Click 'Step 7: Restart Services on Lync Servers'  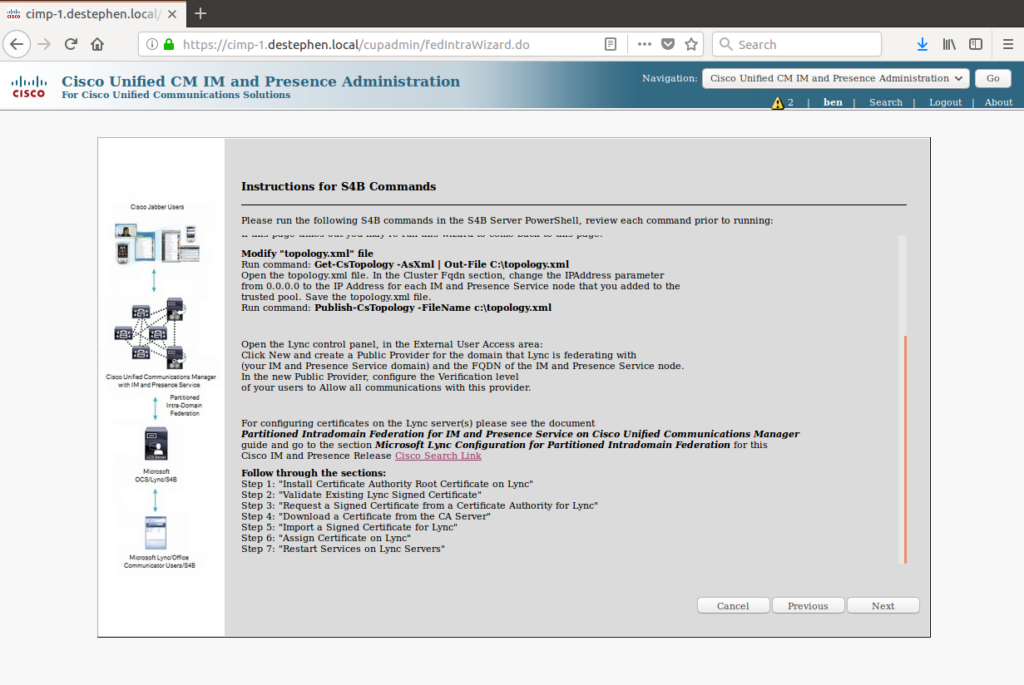coord(343,549)
